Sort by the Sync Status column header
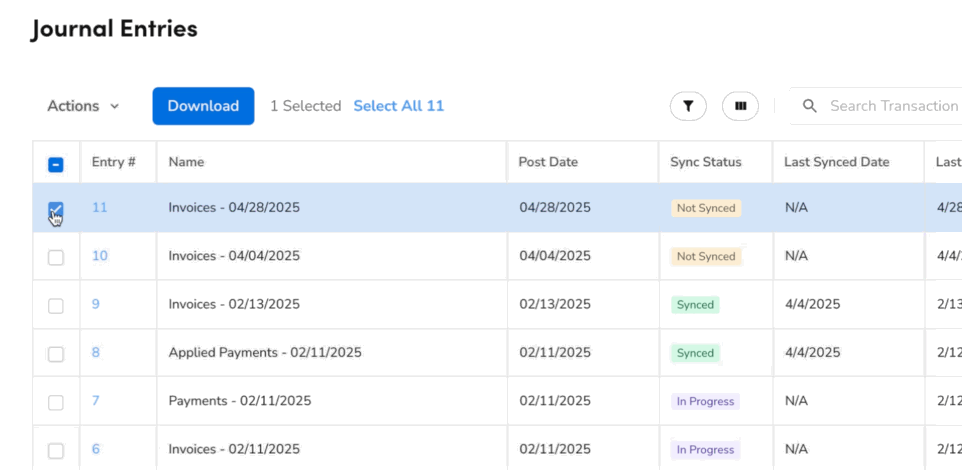The height and width of the screenshot is (470, 962). point(706,163)
